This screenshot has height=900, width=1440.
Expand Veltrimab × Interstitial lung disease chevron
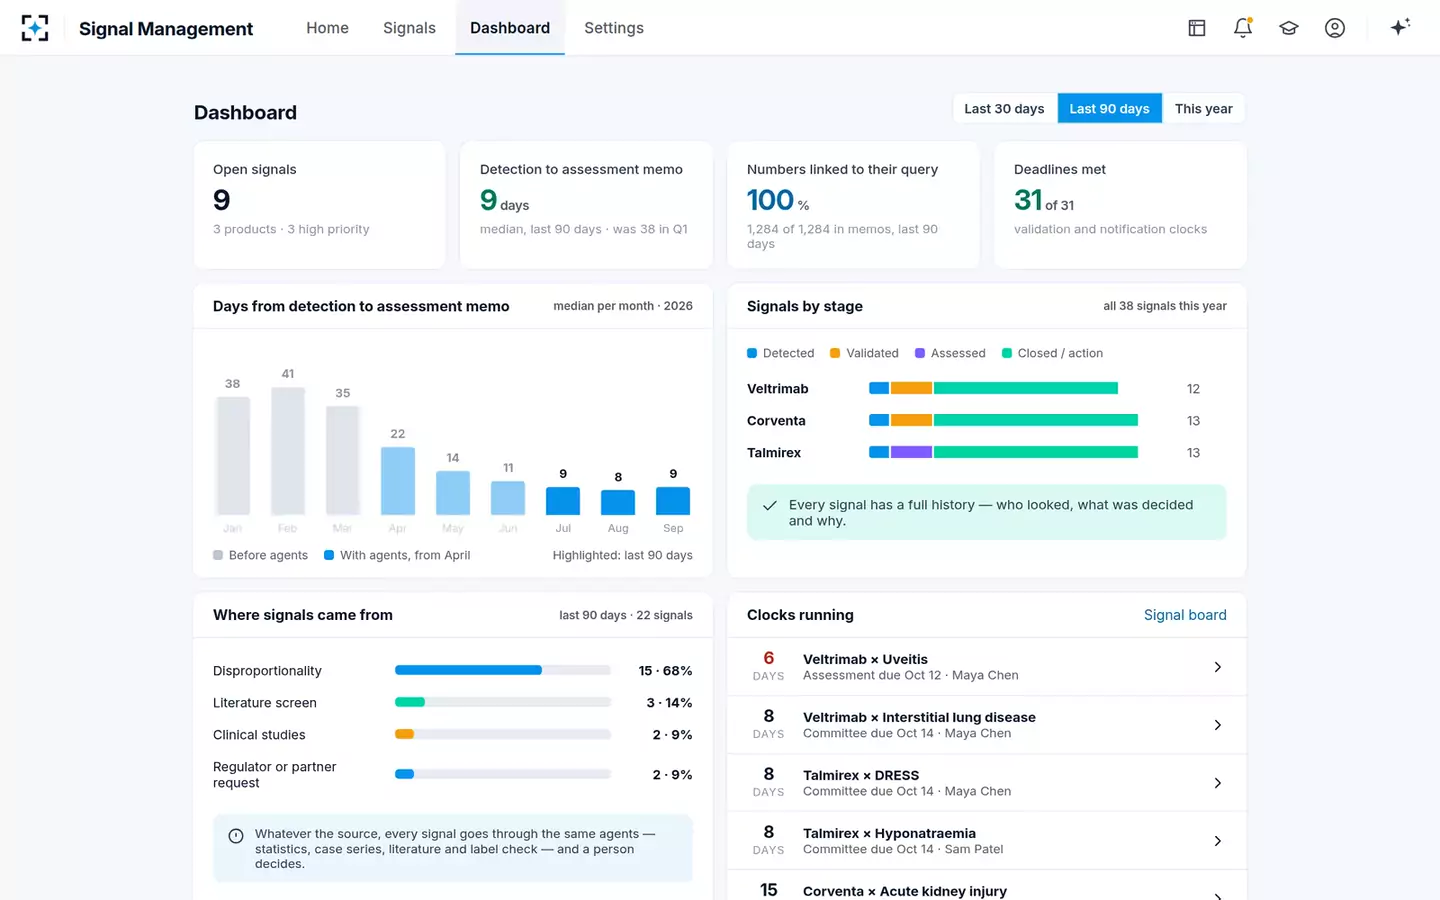click(x=1217, y=725)
